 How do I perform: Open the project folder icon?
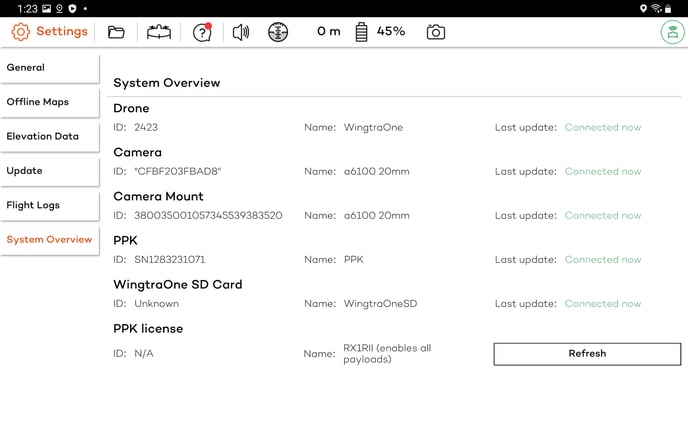click(116, 32)
